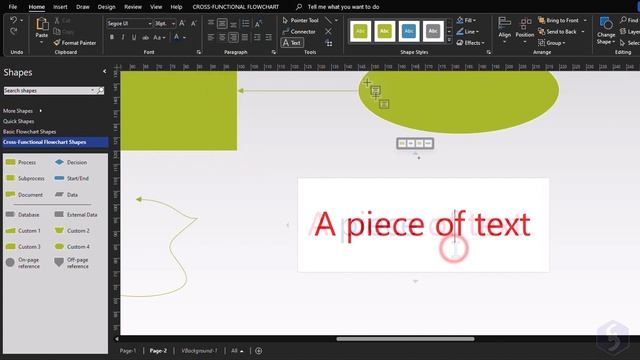Click the Redo arrow icon
This screenshot has height=360, width=640.
point(13,31)
